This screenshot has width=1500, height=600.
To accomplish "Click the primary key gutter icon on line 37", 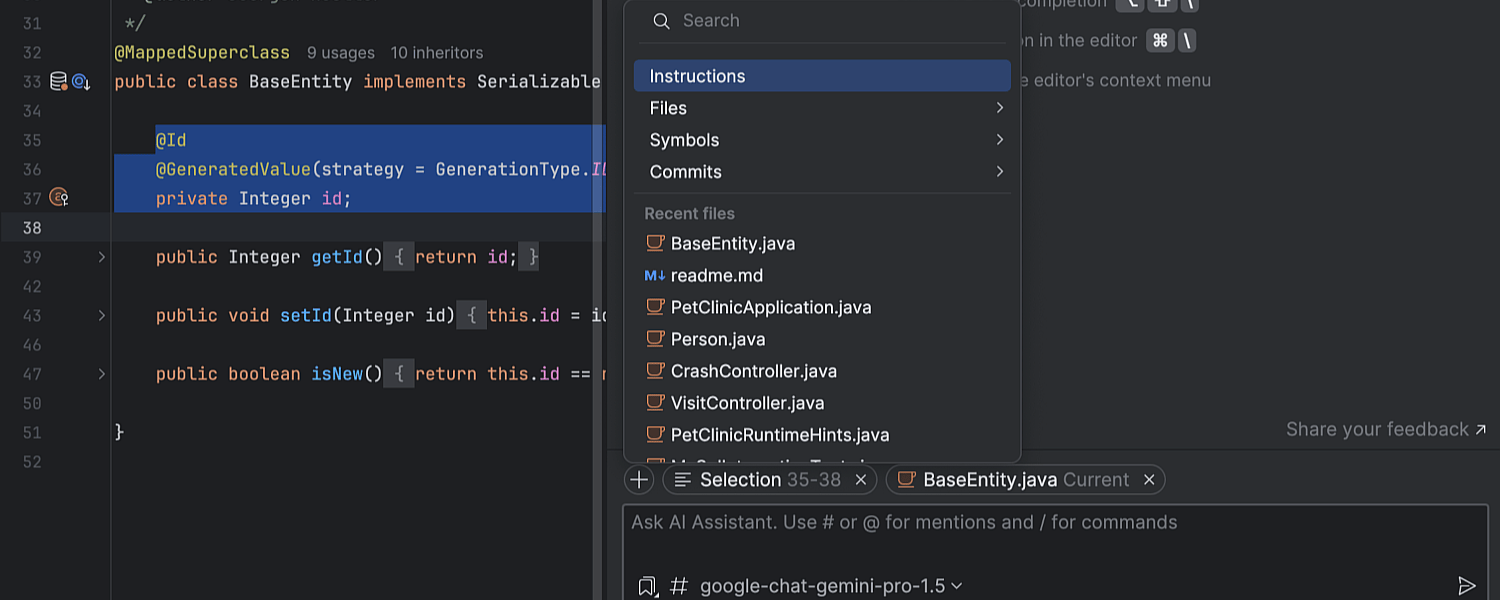I will click(59, 198).
